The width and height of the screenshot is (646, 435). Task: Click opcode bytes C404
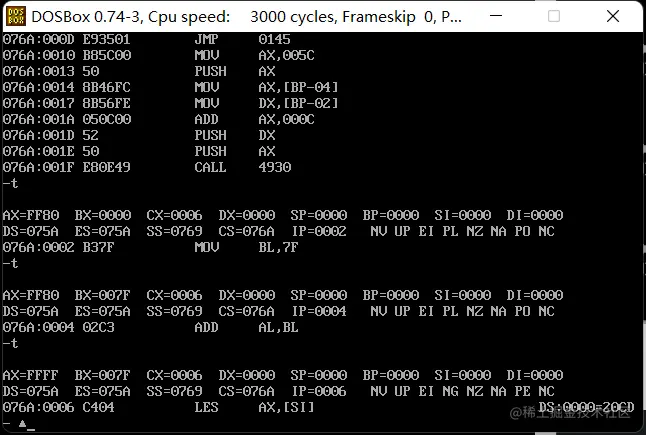(x=98, y=407)
